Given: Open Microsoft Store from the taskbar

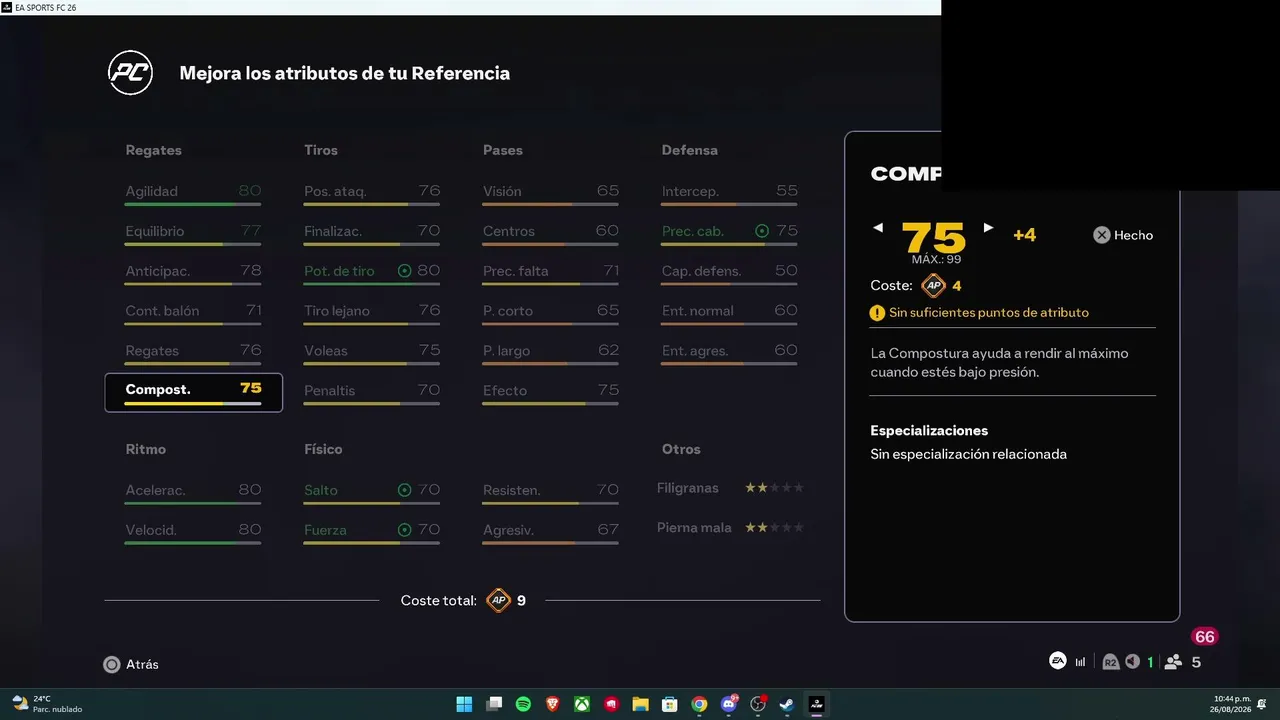Looking at the screenshot, I should pos(670,704).
